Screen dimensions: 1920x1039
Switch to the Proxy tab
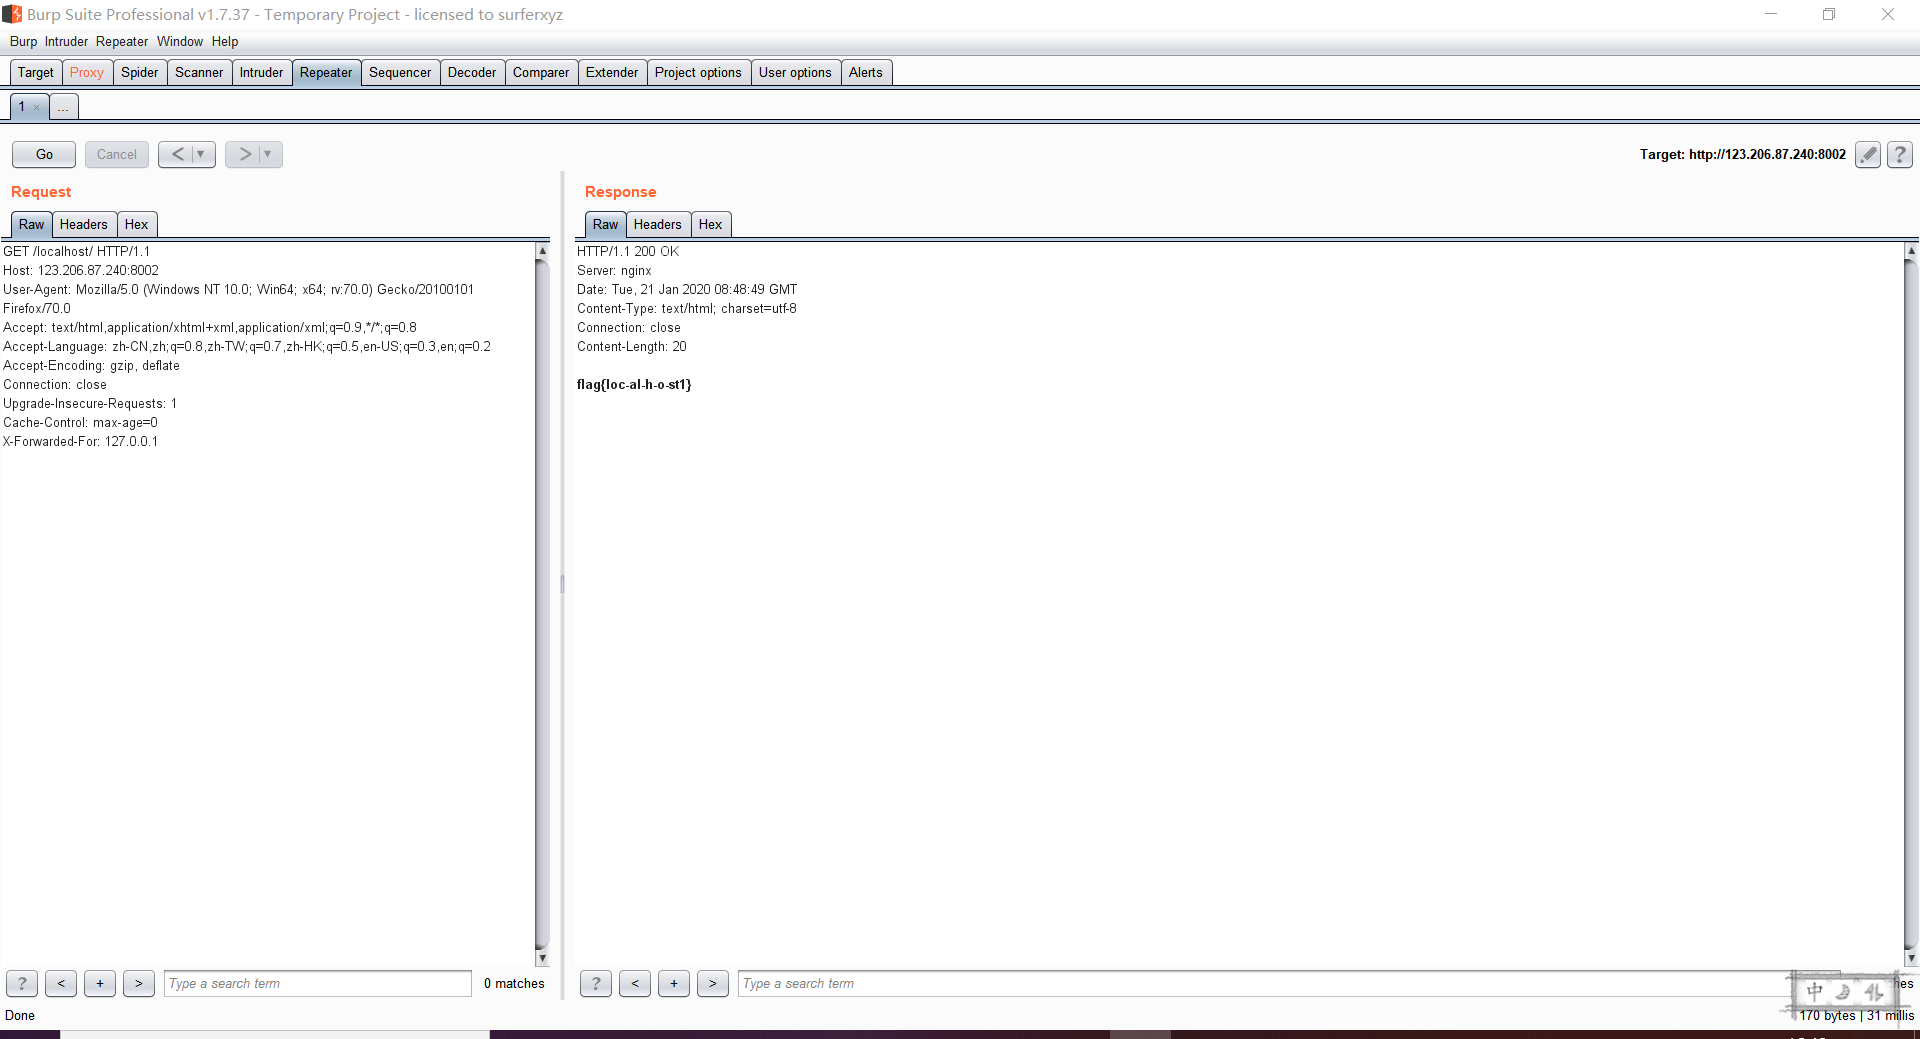pyautogui.click(x=87, y=72)
